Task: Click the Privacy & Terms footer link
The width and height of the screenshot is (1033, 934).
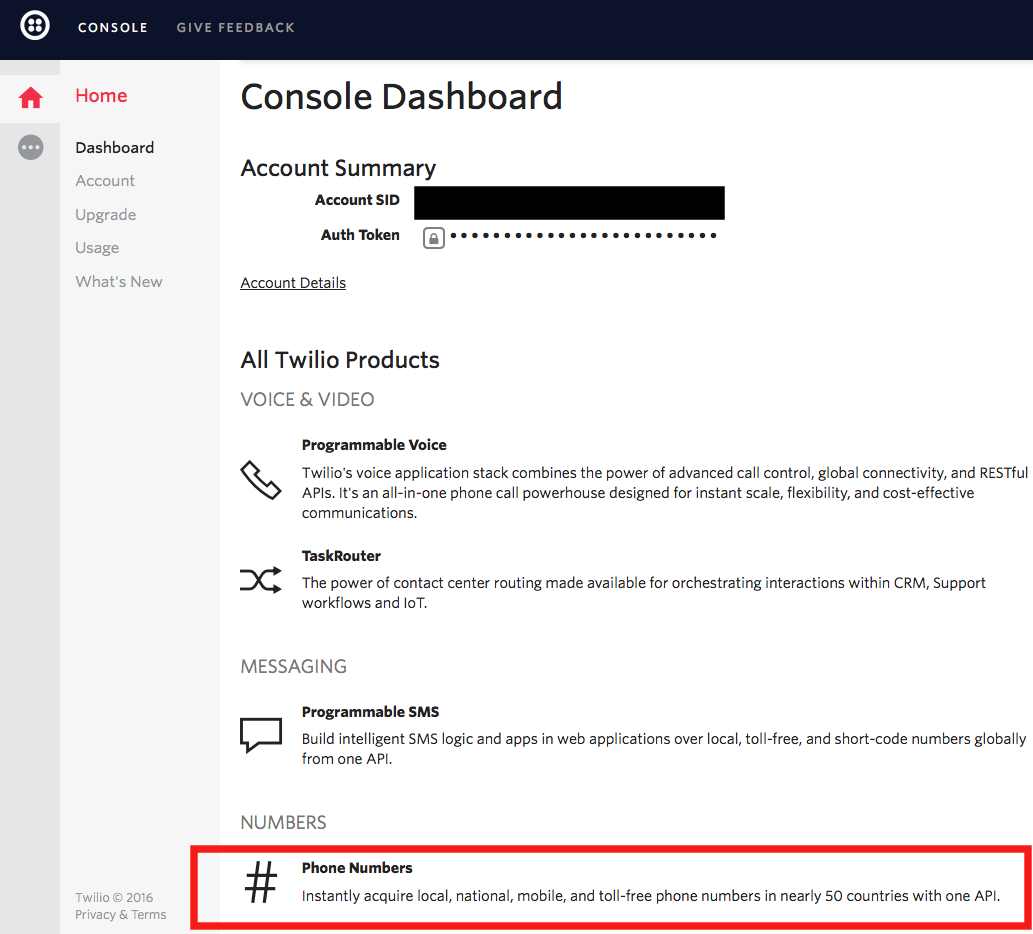Action: pyautogui.click(x=121, y=914)
